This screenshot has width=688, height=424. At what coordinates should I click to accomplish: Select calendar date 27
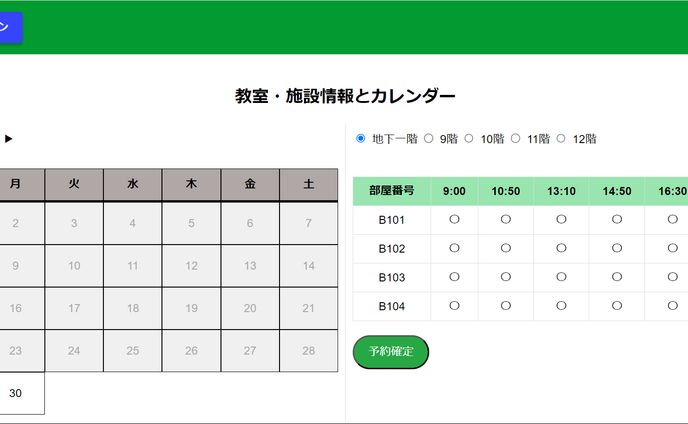pyautogui.click(x=250, y=351)
